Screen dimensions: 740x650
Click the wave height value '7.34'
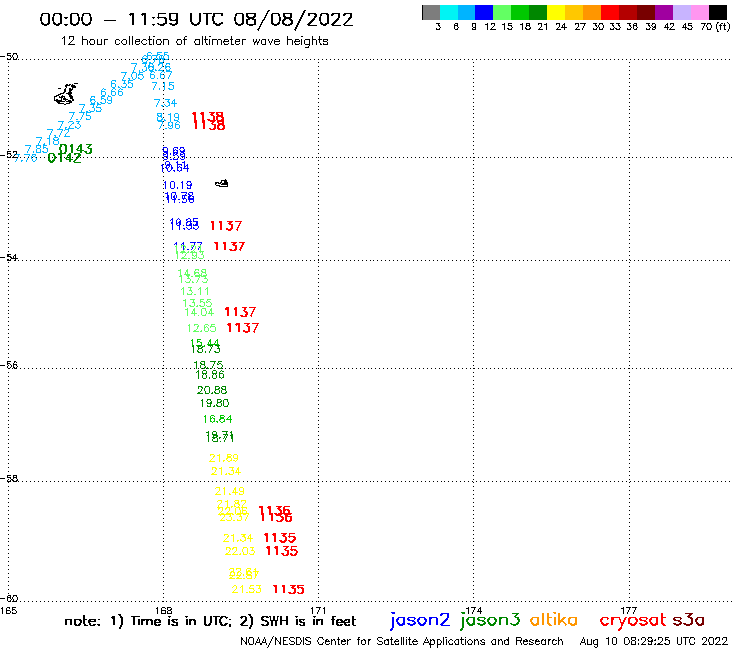pos(165,103)
